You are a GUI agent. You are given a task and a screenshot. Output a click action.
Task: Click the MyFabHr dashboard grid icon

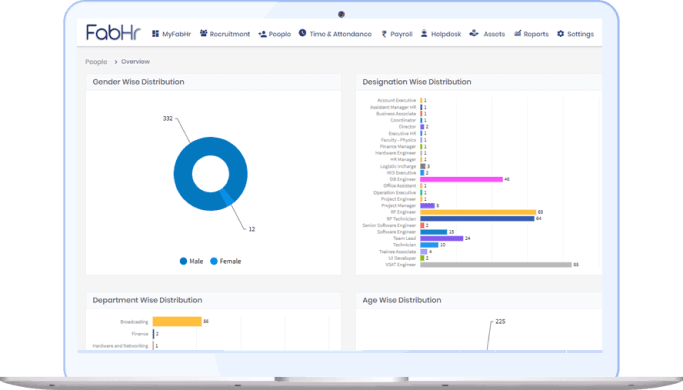(x=156, y=34)
